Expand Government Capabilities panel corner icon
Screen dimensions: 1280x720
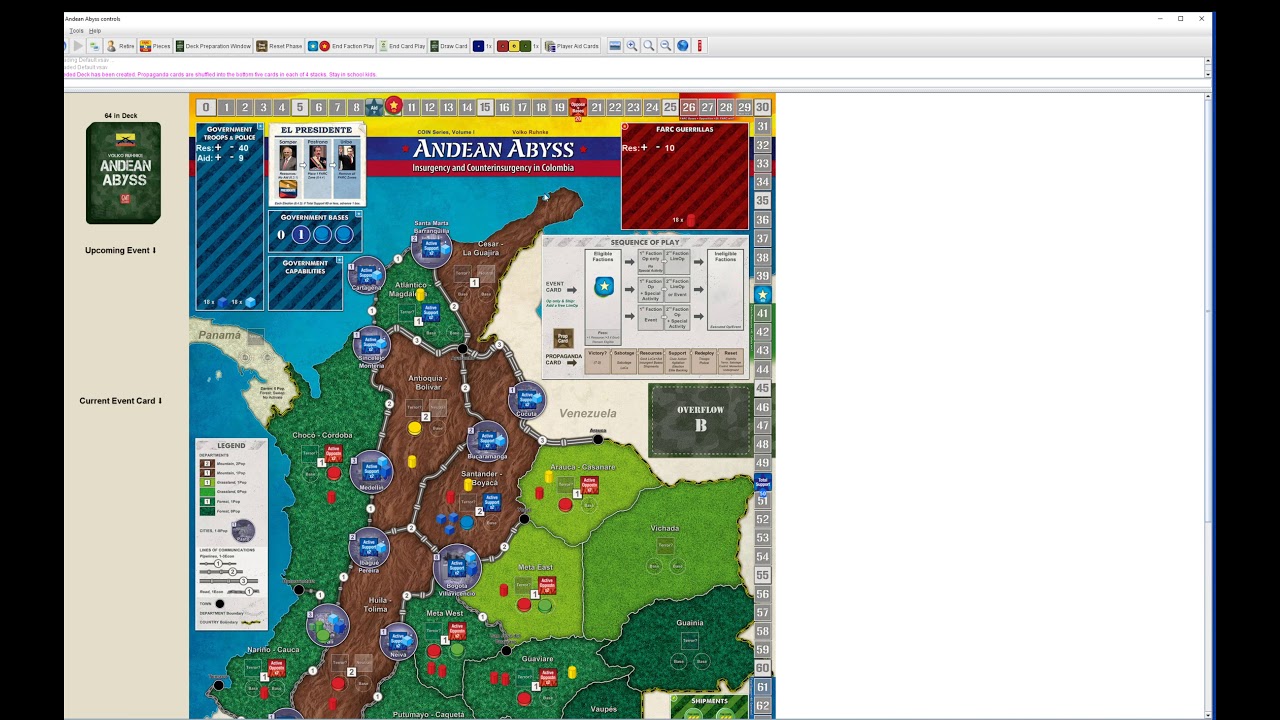pyautogui.click(x=340, y=260)
